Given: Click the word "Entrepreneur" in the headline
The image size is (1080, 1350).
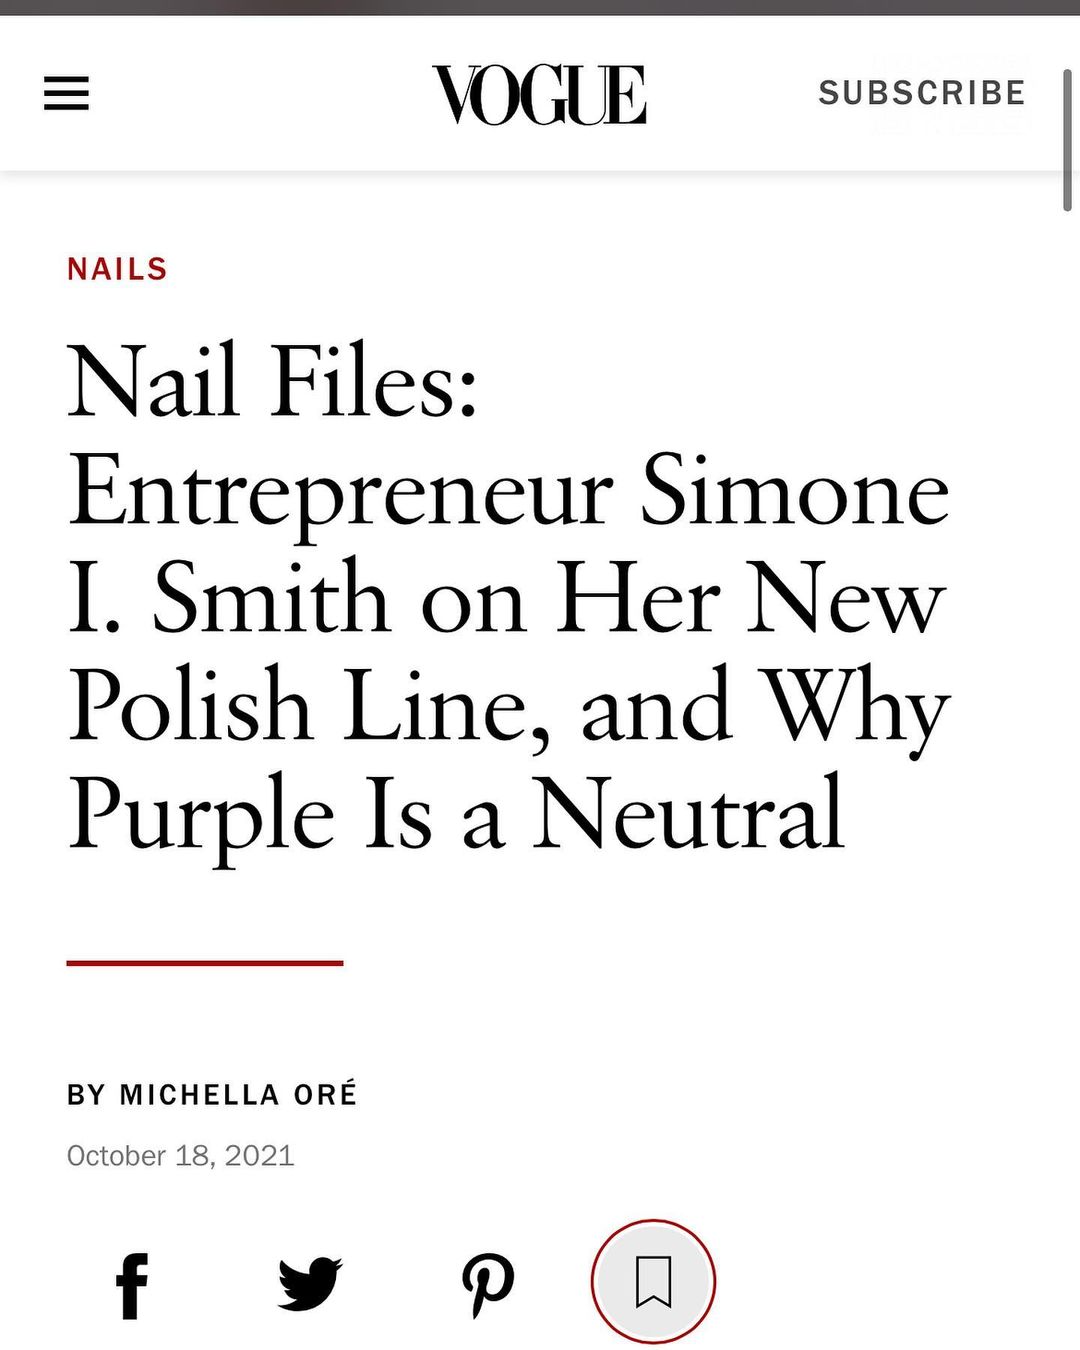Looking at the screenshot, I should coord(340,490).
